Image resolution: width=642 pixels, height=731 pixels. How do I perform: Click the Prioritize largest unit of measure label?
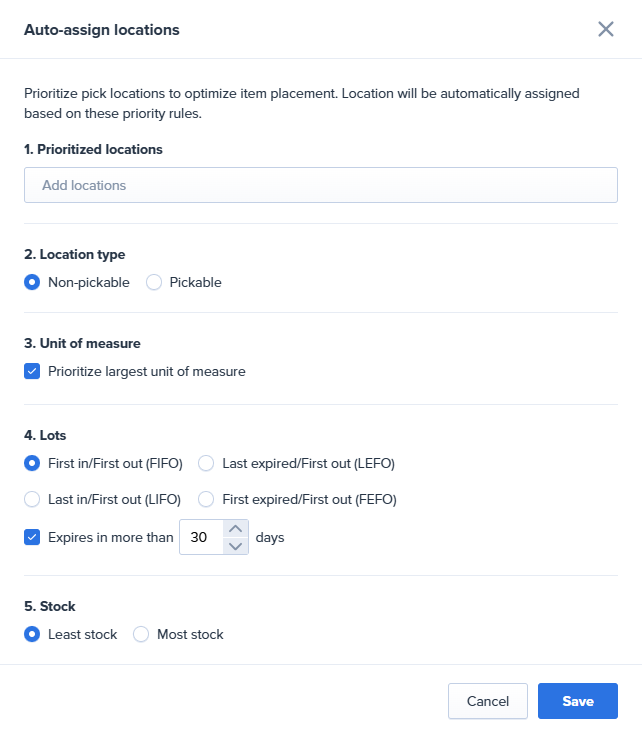[x=146, y=372]
